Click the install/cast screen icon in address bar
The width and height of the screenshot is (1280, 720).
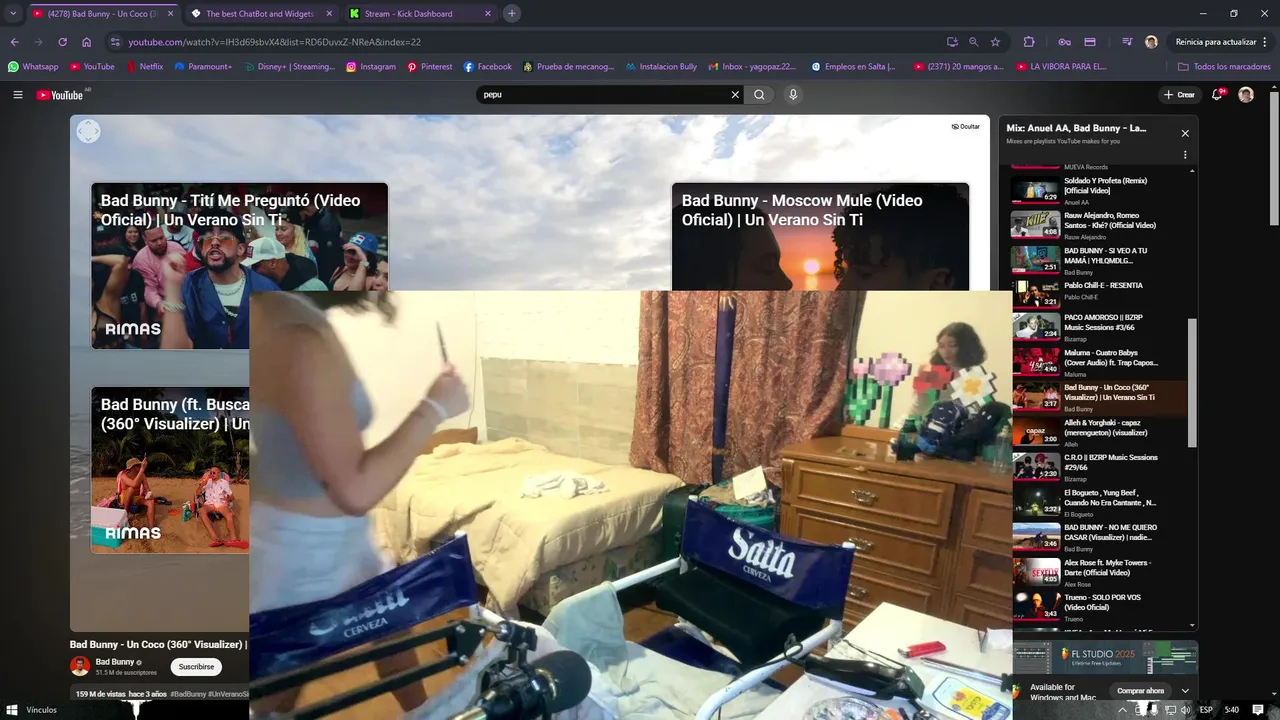coord(952,42)
